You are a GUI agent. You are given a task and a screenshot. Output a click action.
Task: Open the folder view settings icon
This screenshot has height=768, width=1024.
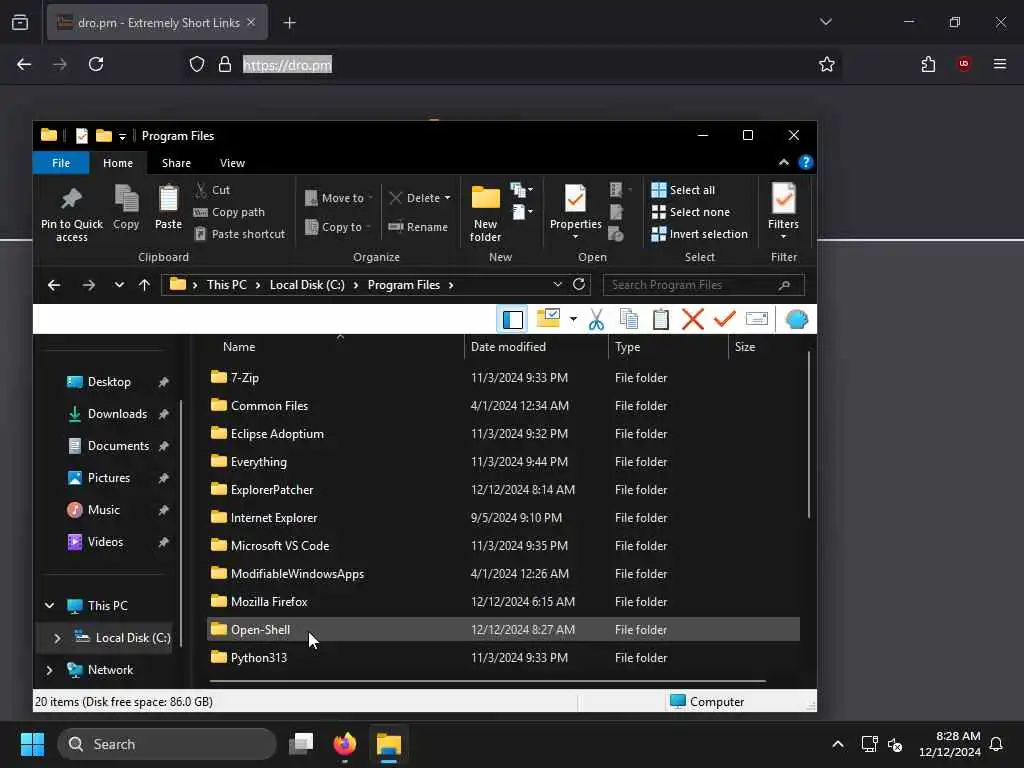[x=549, y=319]
